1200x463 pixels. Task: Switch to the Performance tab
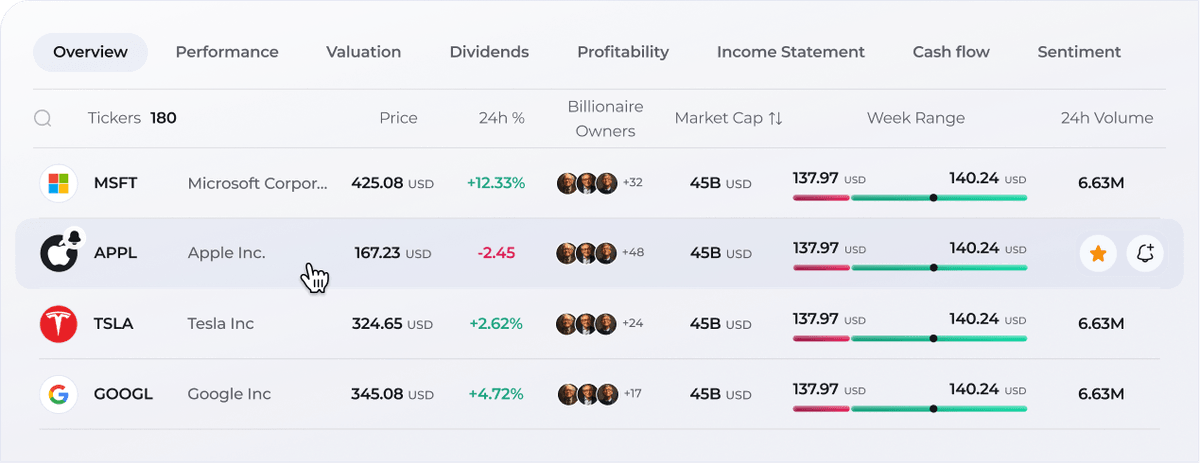(x=227, y=52)
